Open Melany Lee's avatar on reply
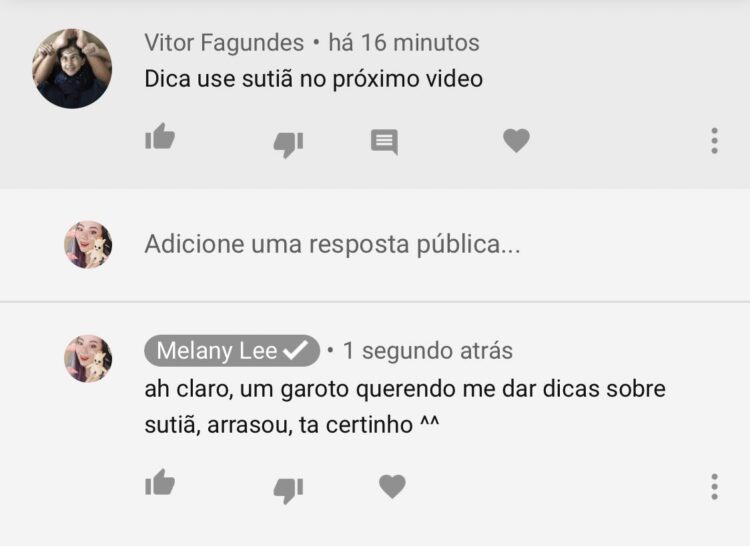The height and width of the screenshot is (546, 750). [88, 359]
